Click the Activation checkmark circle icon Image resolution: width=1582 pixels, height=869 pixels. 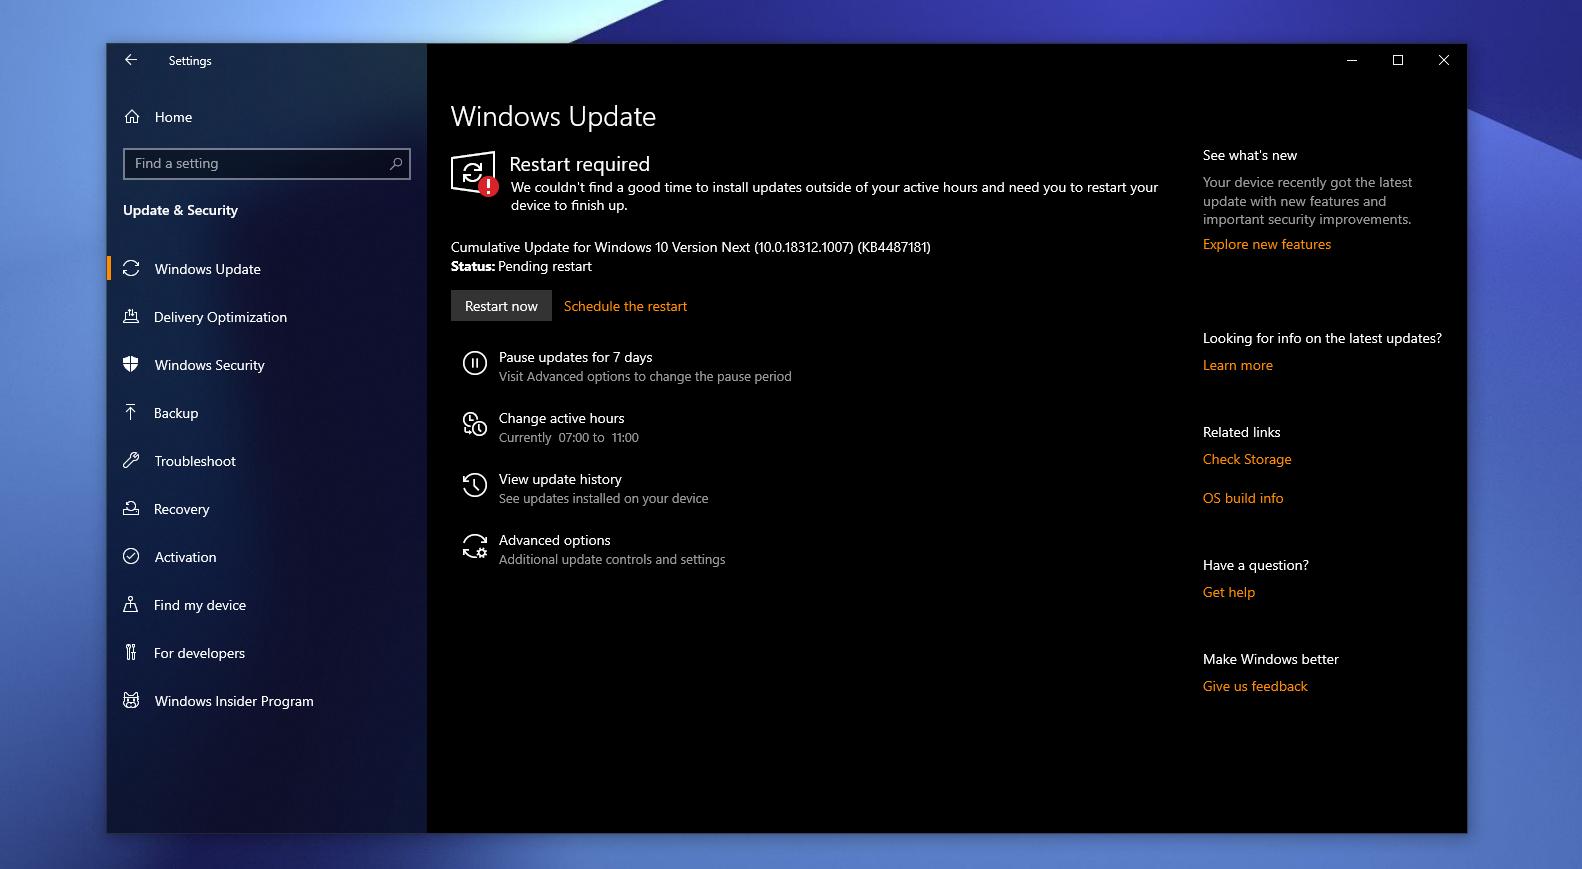pyautogui.click(x=131, y=556)
